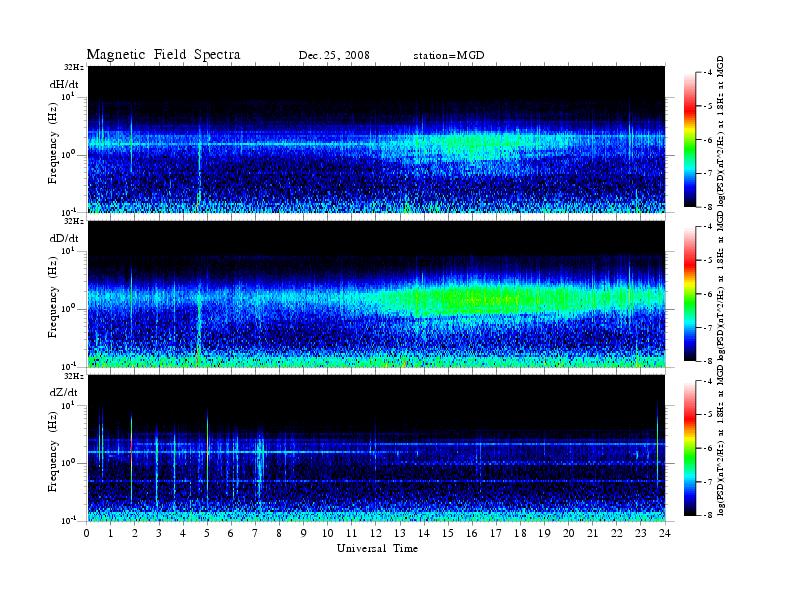
Task: Click the "station=MGD" label
Action: point(449,55)
